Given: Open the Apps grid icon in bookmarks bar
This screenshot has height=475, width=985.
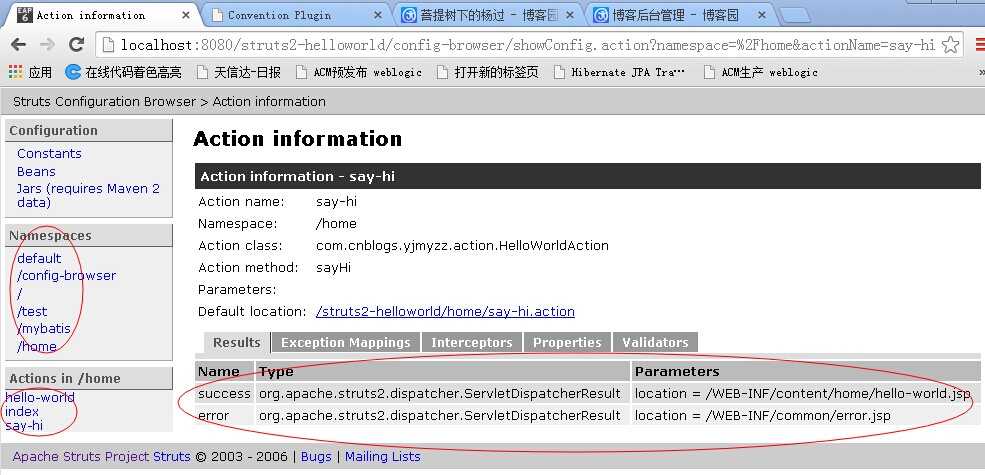Looking at the screenshot, I should point(16,72).
